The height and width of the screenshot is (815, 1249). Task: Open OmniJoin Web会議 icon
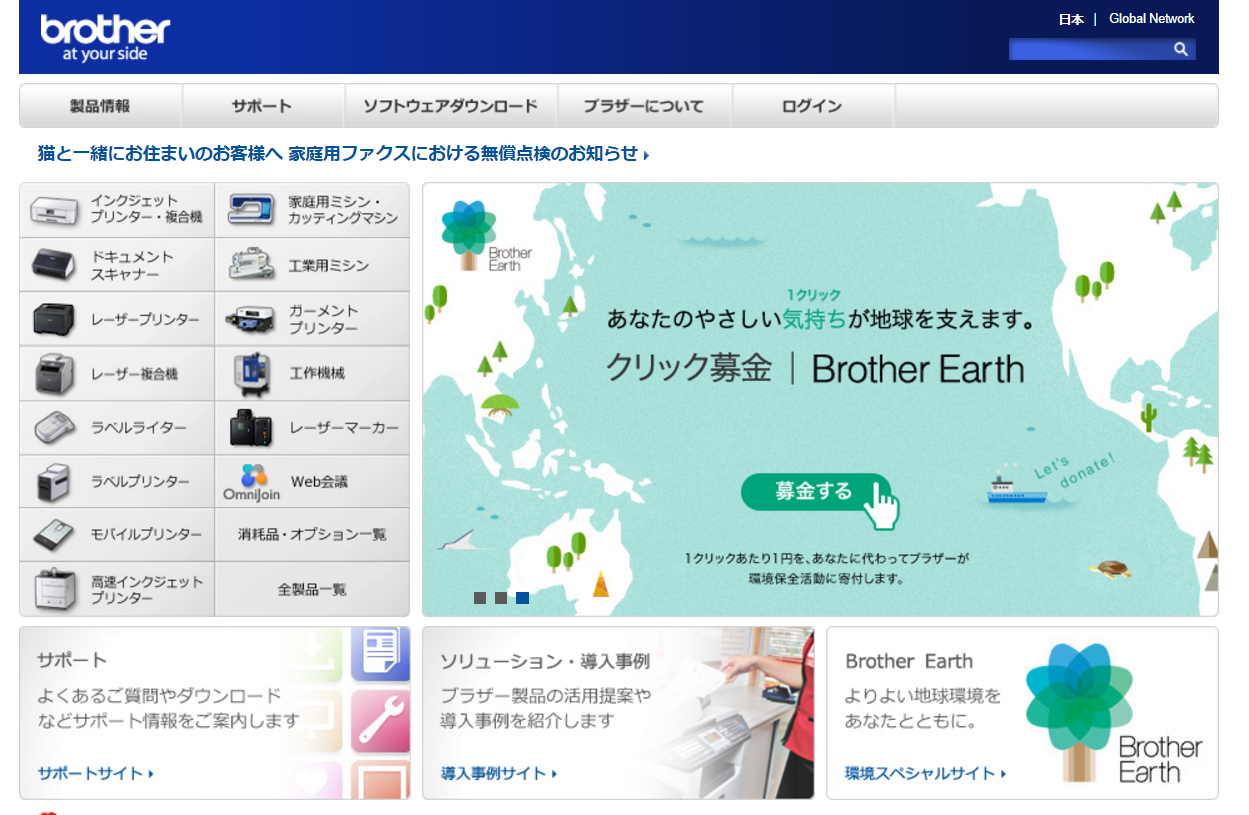coord(251,481)
